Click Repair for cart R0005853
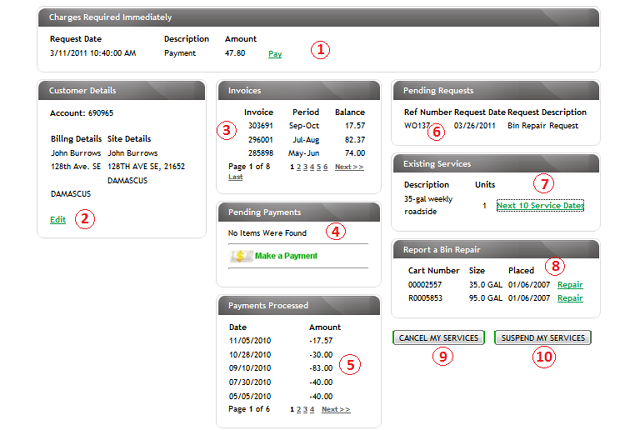Image resolution: width=640 pixels, height=430 pixels. (x=570, y=298)
